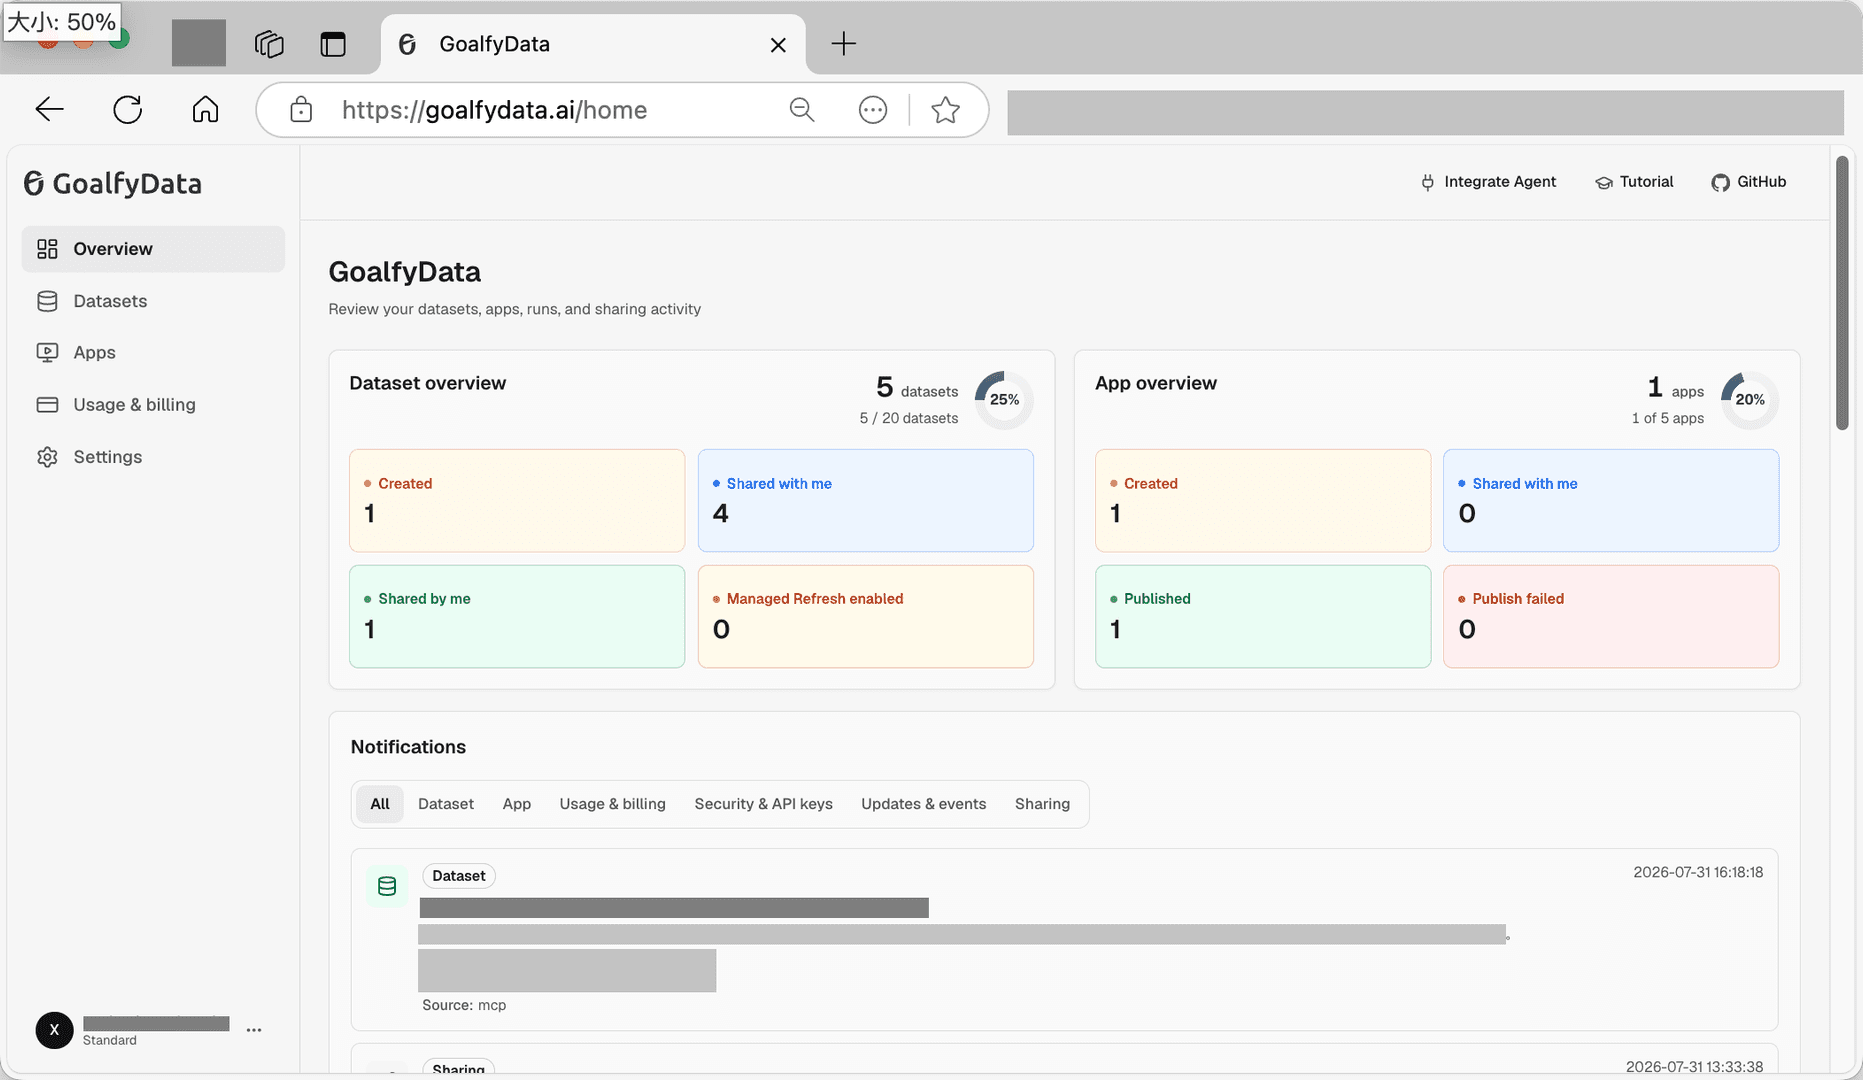Open the address bar more options icon
The height and width of the screenshot is (1080, 1863).
click(873, 109)
